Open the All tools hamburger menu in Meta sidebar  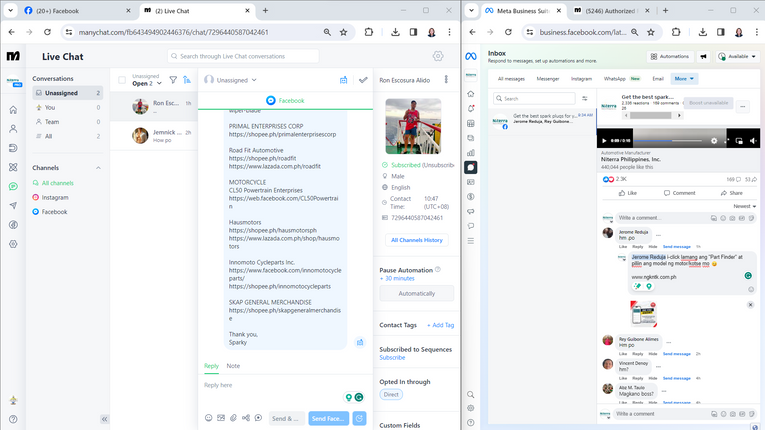[470, 241]
